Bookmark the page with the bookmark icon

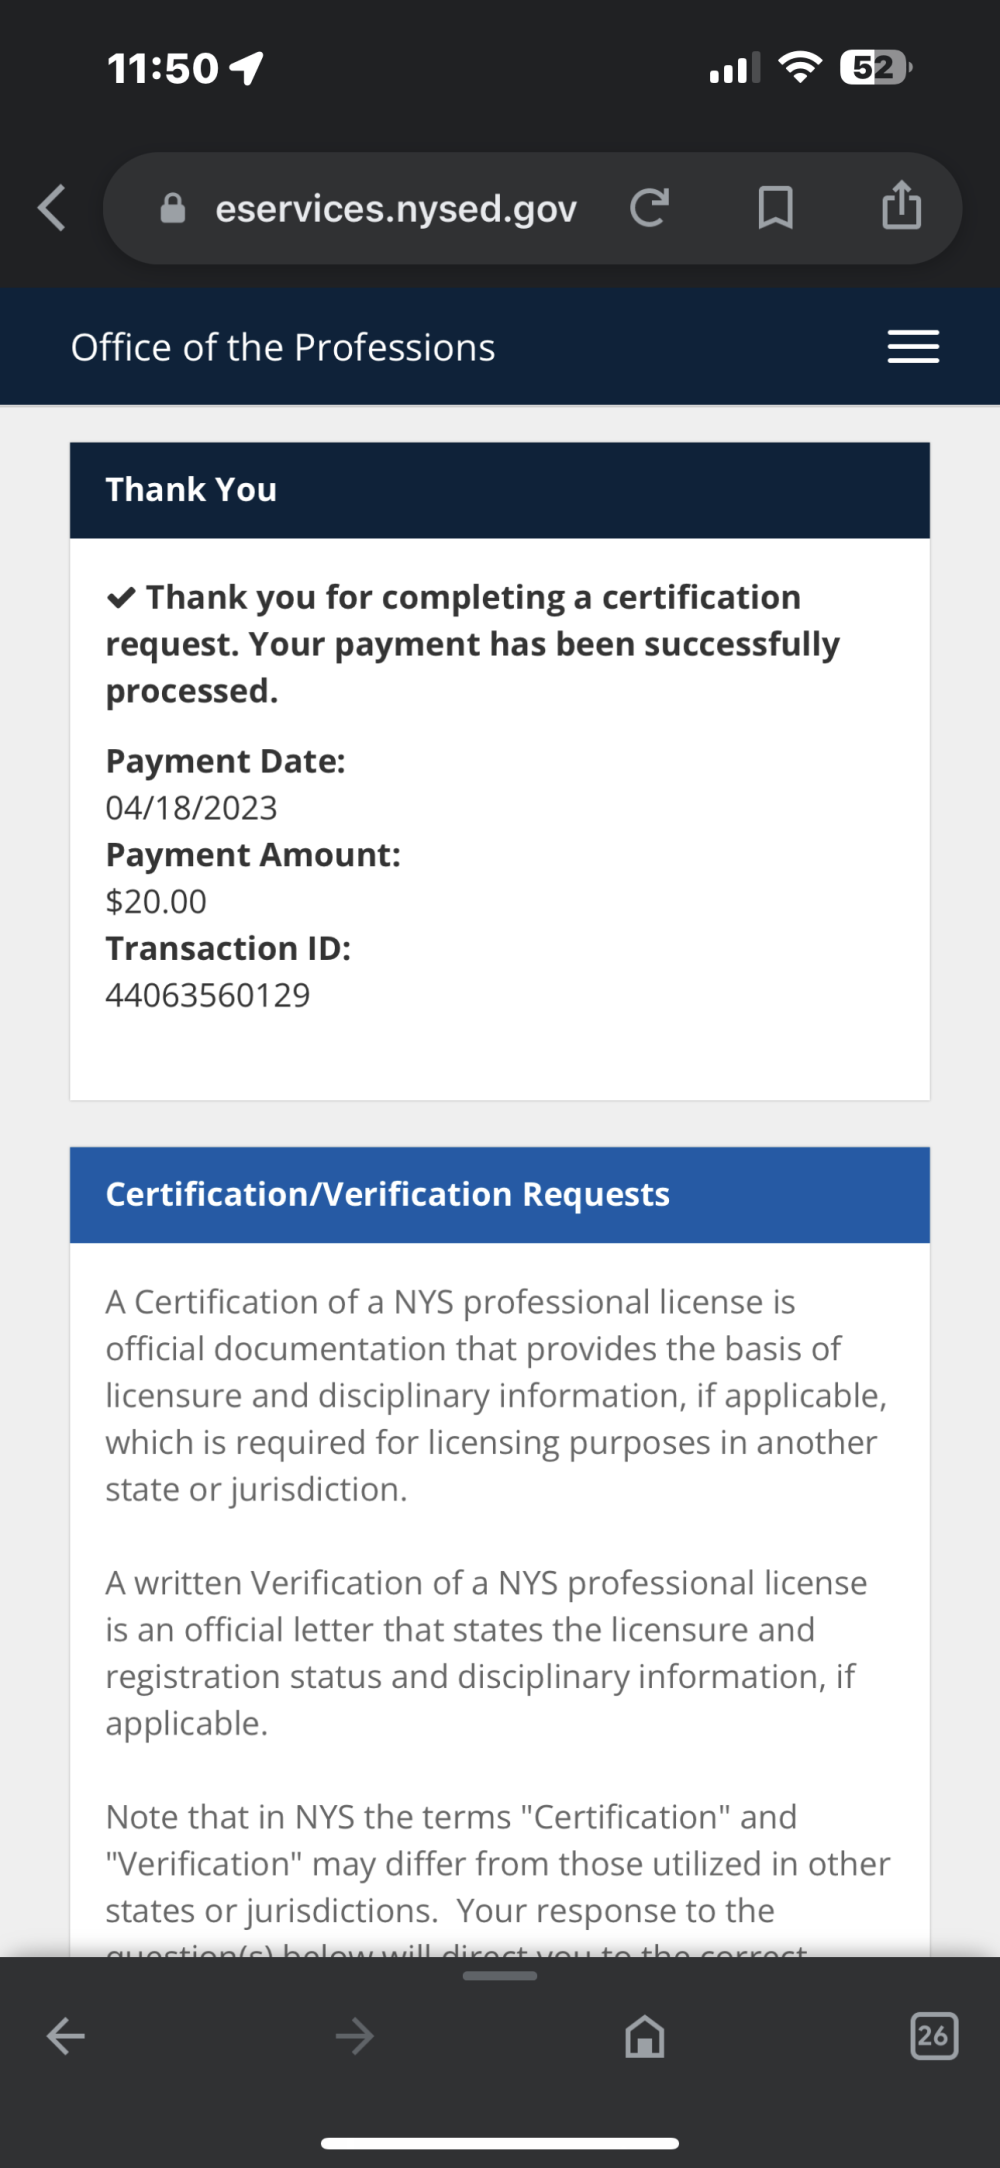coord(776,208)
